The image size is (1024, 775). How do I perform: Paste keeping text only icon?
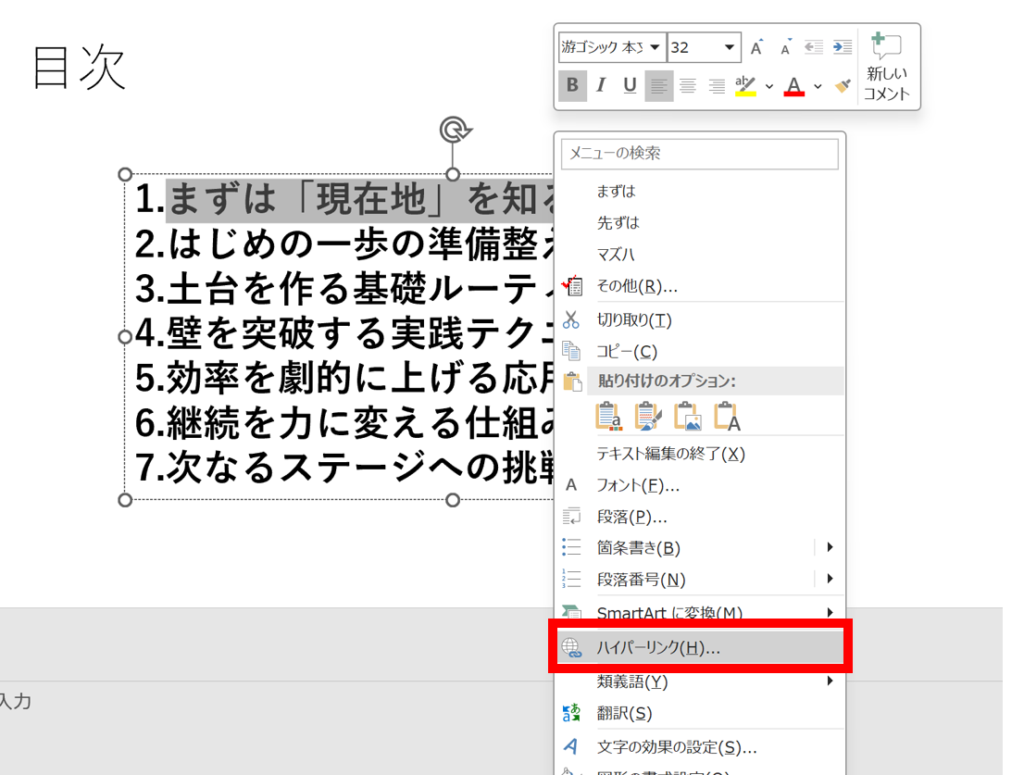[727, 416]
